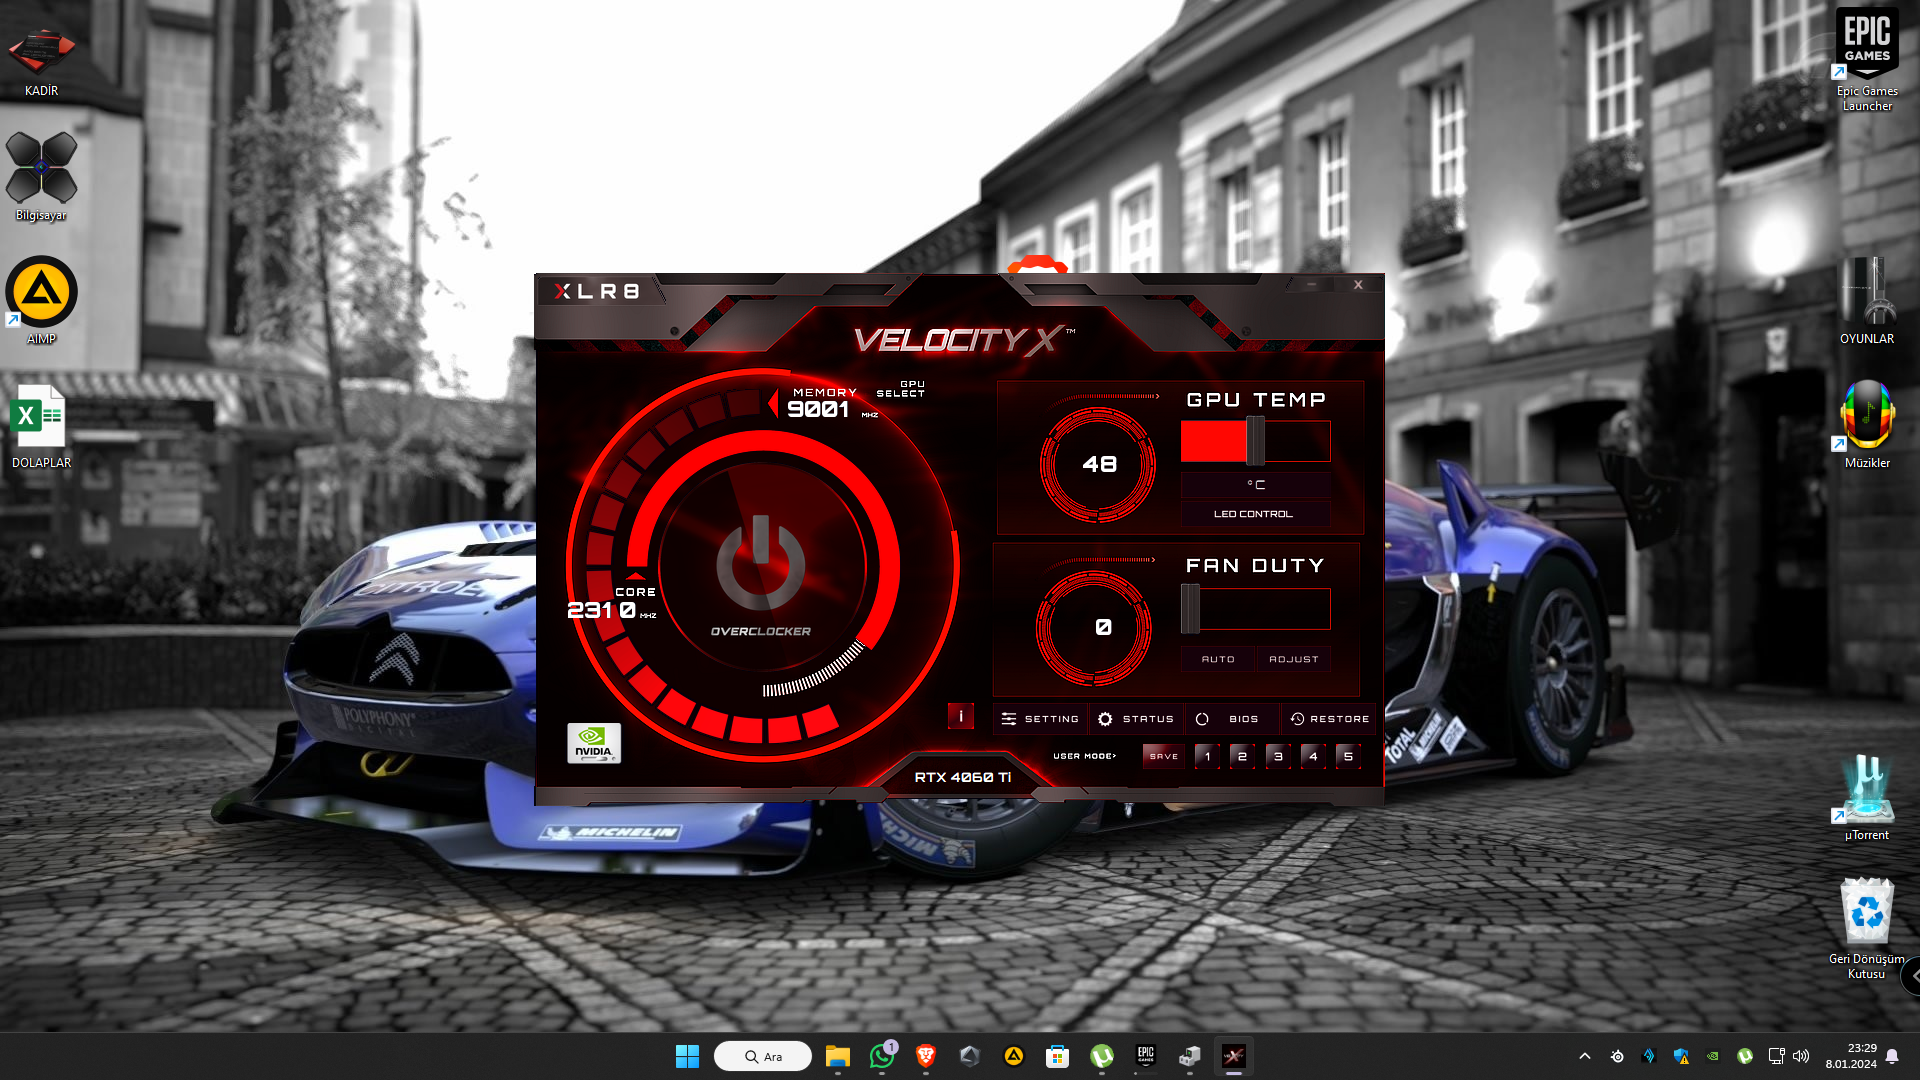
Task: Select user mode profile 3
Action: point(1278,756)
